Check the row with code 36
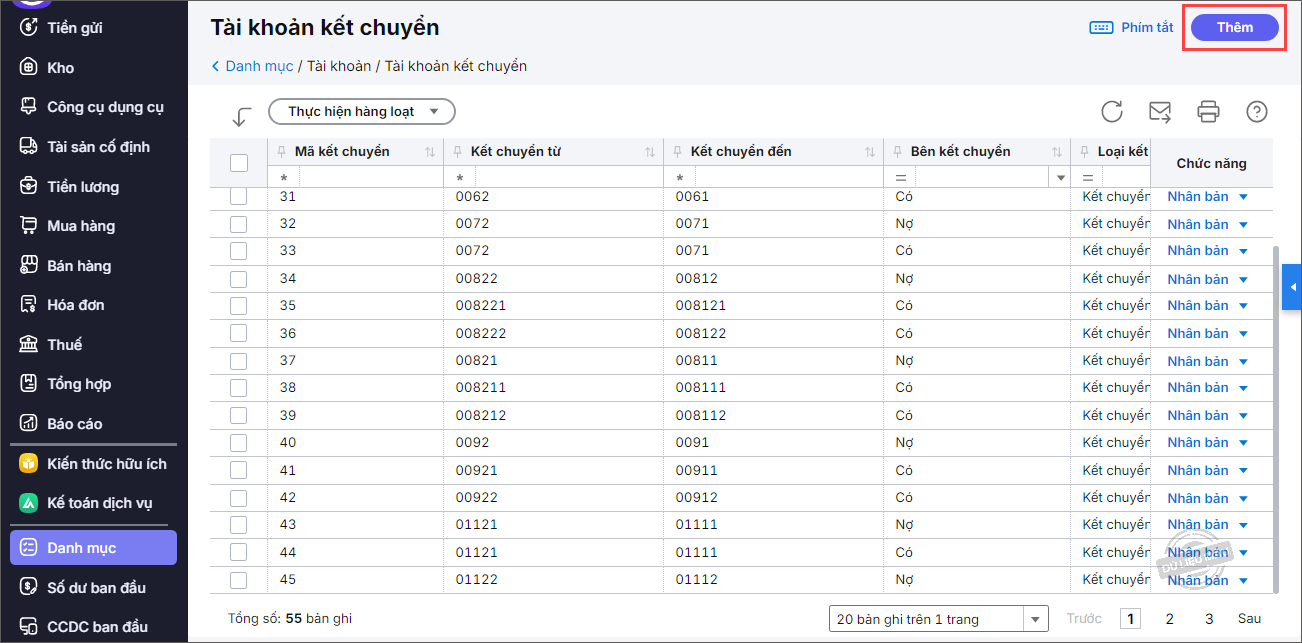The height and width of the screenshot is (643, 1302). coord(238,333)
